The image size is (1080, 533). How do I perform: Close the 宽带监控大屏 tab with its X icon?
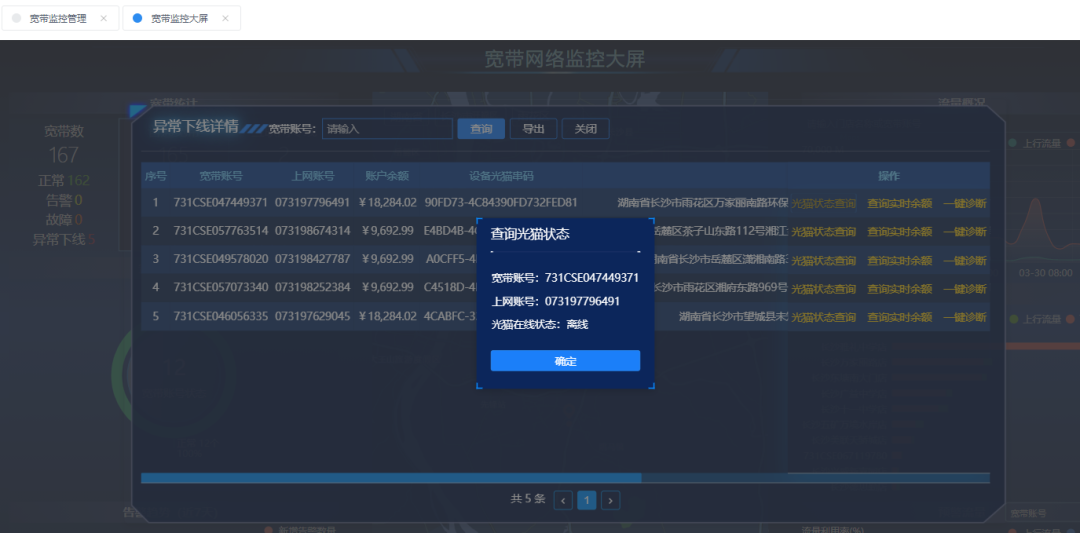tap(225, 18)
